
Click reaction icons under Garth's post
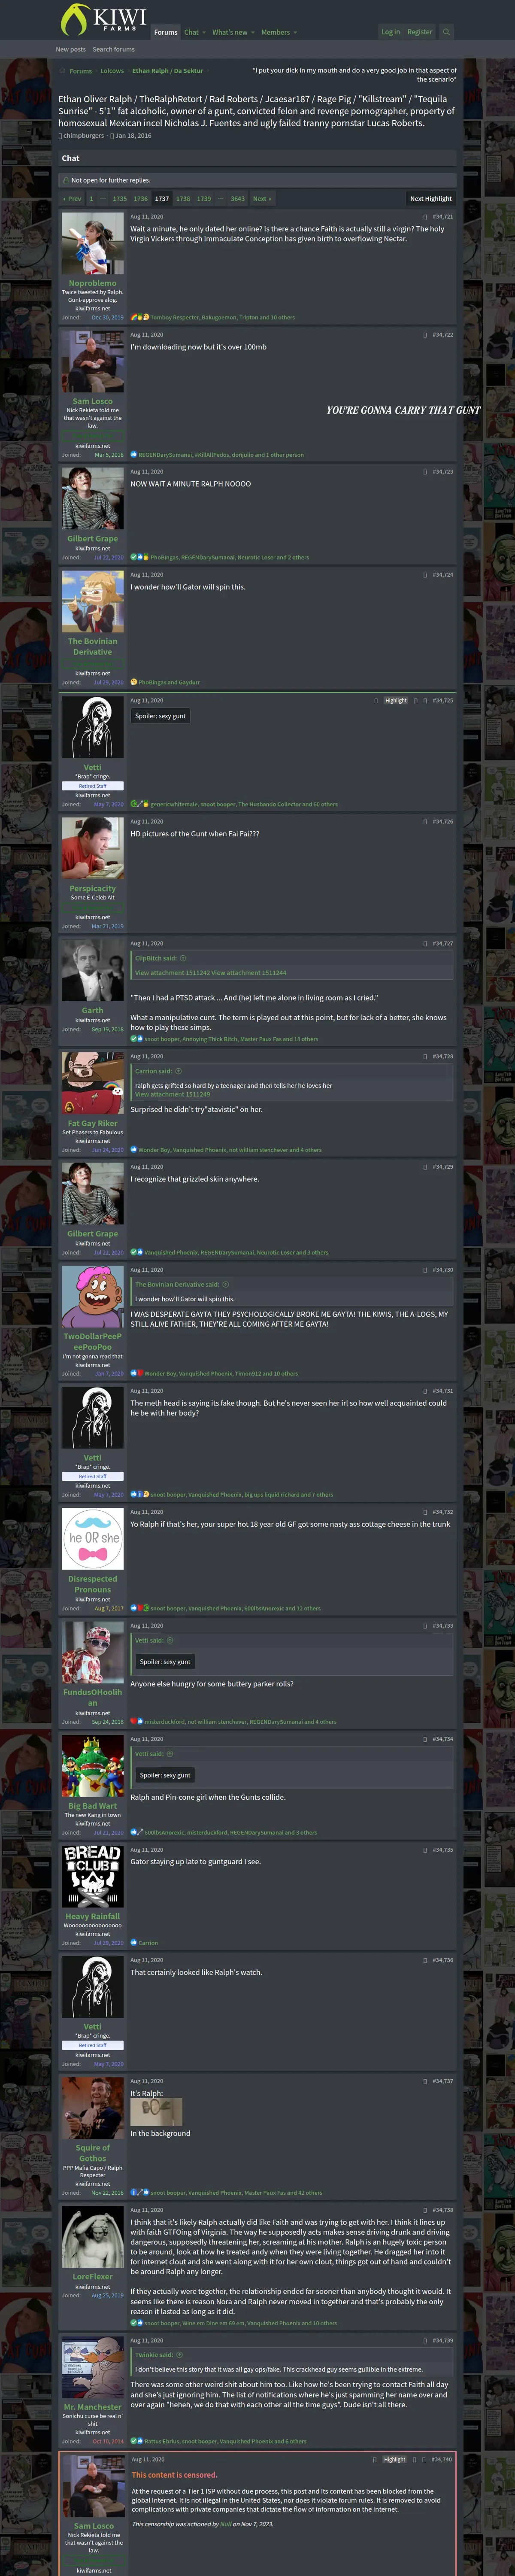(x=136, y=1039)
